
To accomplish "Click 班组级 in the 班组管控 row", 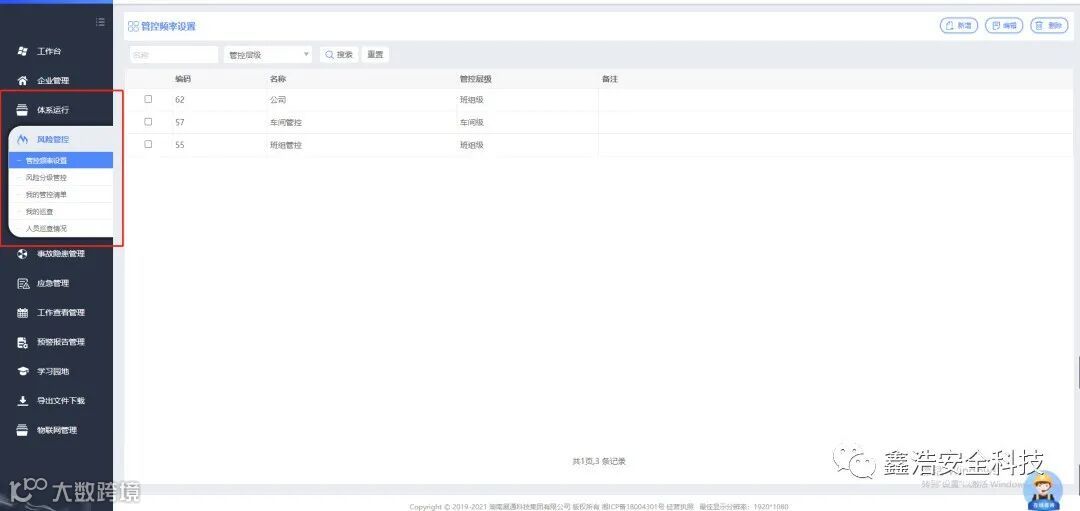I will coord(472,145).
